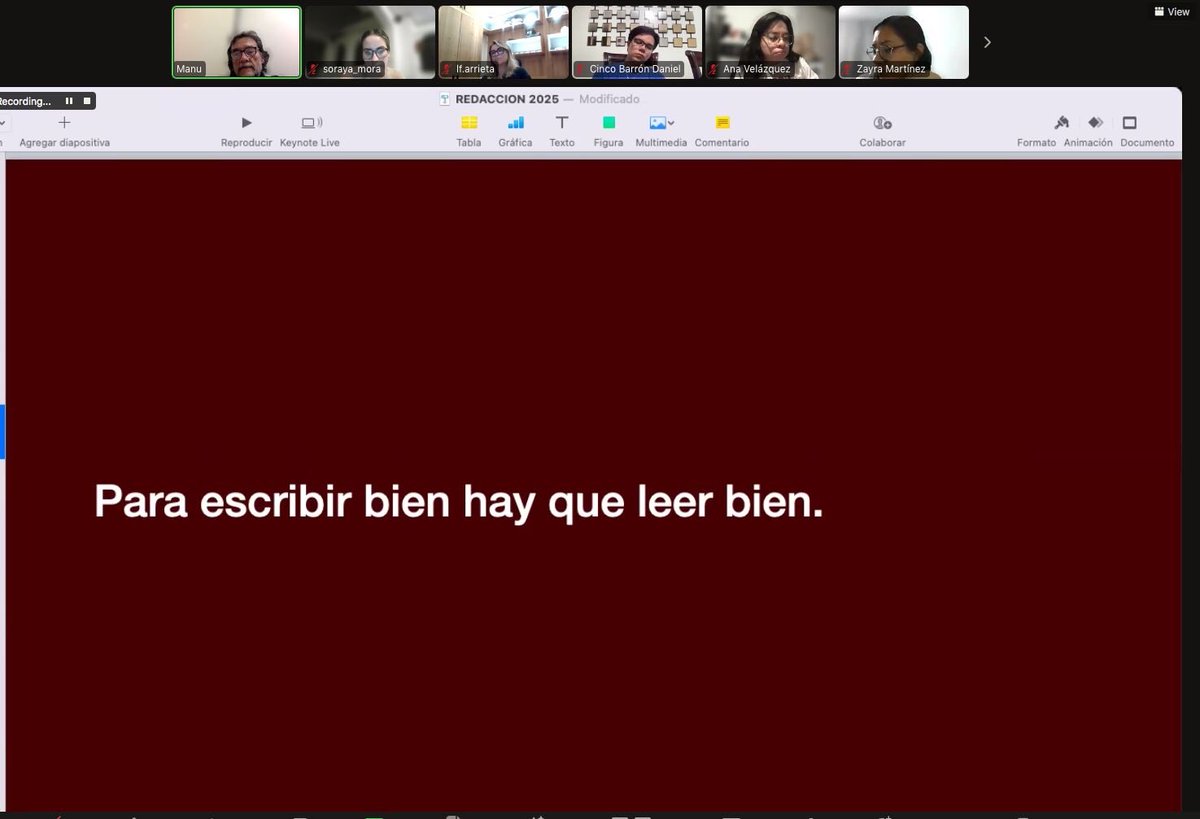Click the muted mic icon beside Cinco Barrón Daniel
1200x819 pixels.
[x=581, y=69]
